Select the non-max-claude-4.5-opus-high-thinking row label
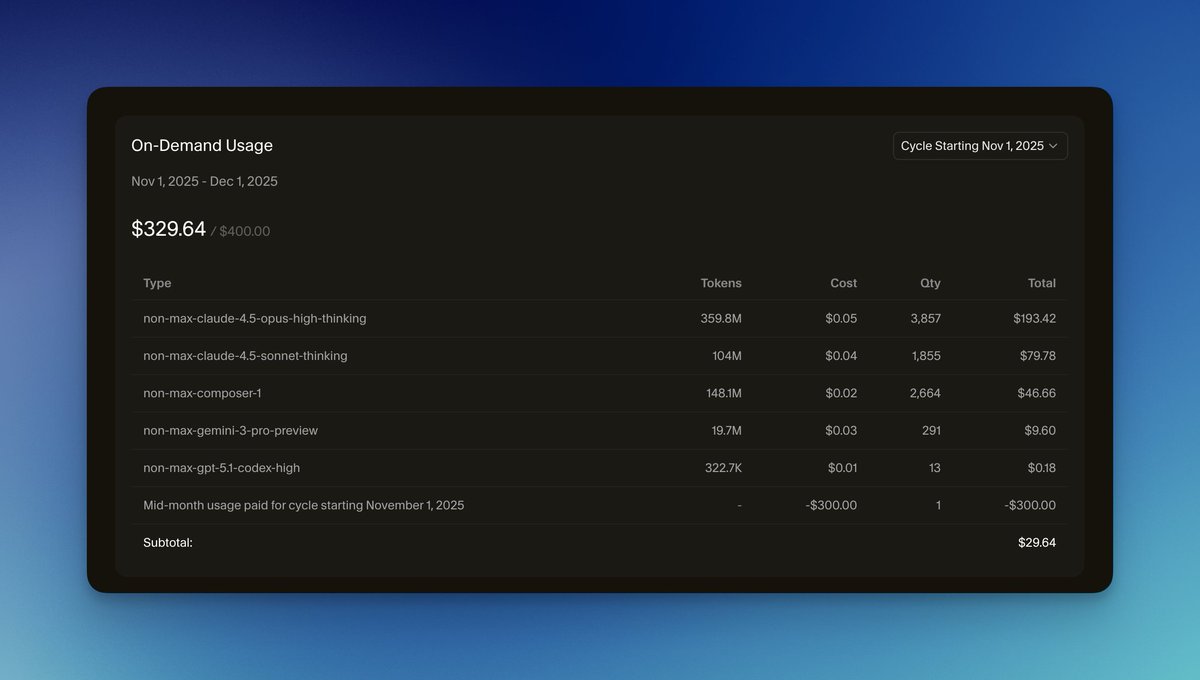Viewport: 1200px width, 680px height. (x=255, y=318)
